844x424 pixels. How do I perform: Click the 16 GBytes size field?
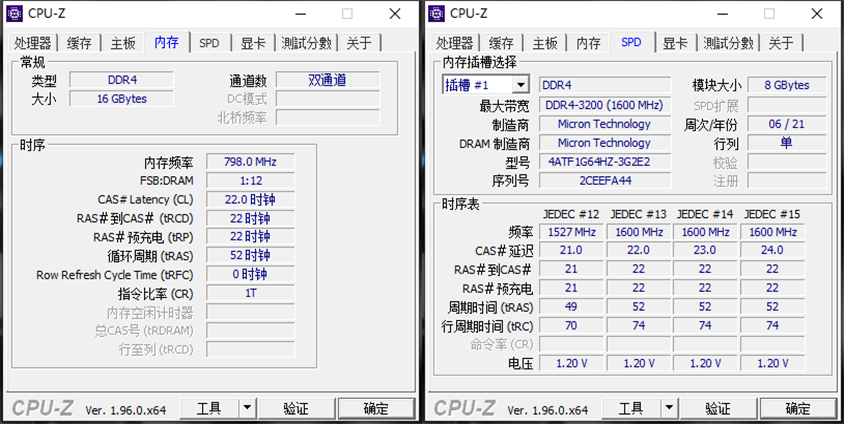pos(122,99)
